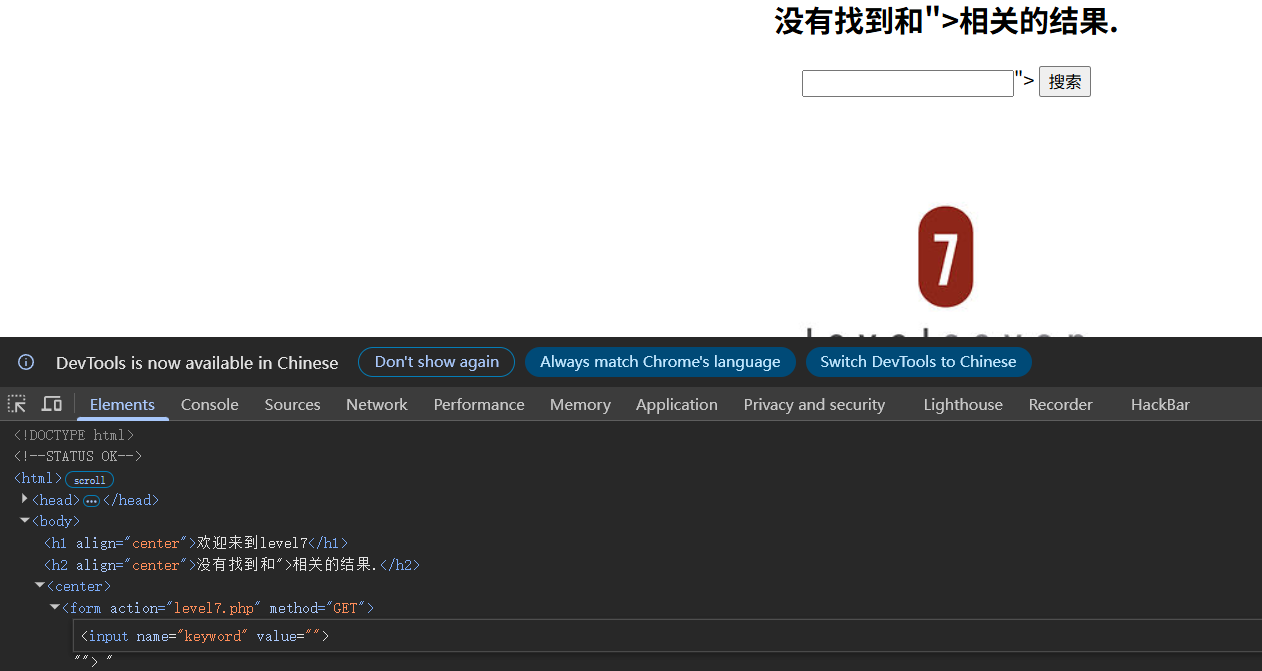Click Always match Chrome's language
The width and height of the screenshot is (1262, 671).
pyautogui.click(x=660, y=362)
